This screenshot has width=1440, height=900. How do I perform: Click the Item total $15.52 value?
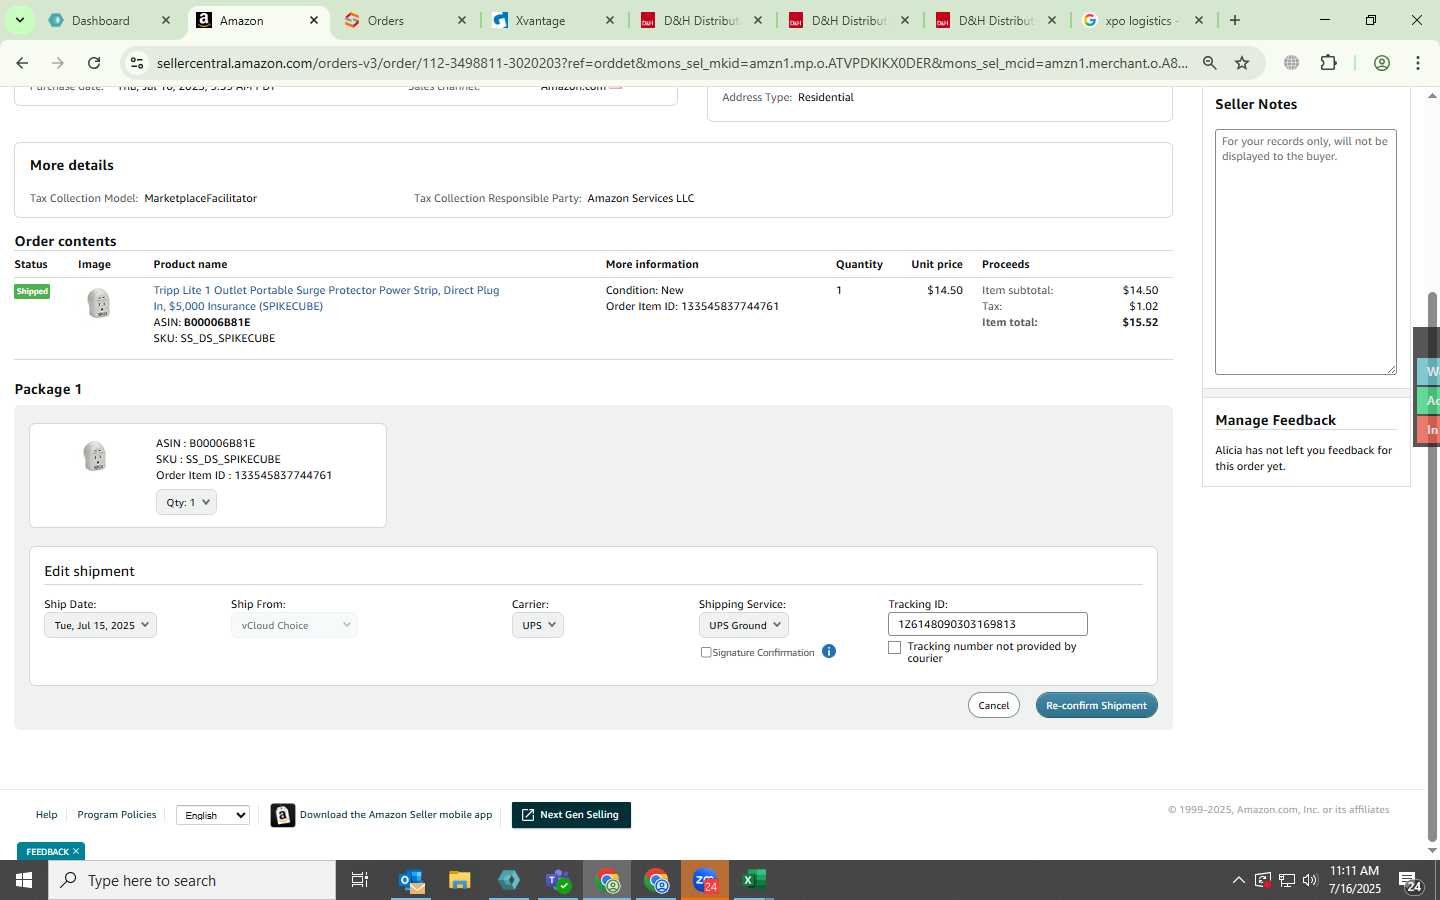tap(1140, 322)
